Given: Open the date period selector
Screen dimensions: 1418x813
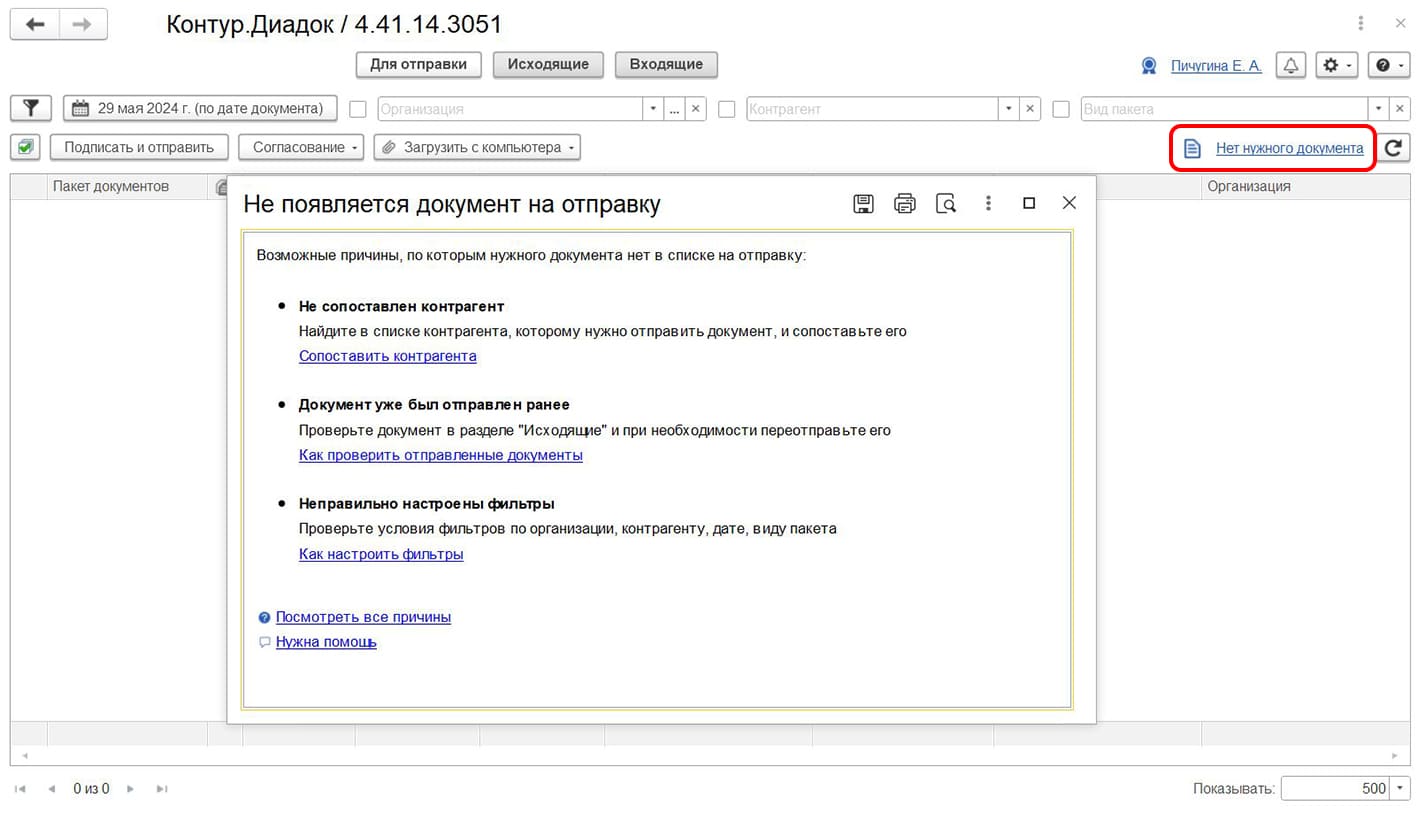Looking at the screenshot, I should click(x=200, y=108).
